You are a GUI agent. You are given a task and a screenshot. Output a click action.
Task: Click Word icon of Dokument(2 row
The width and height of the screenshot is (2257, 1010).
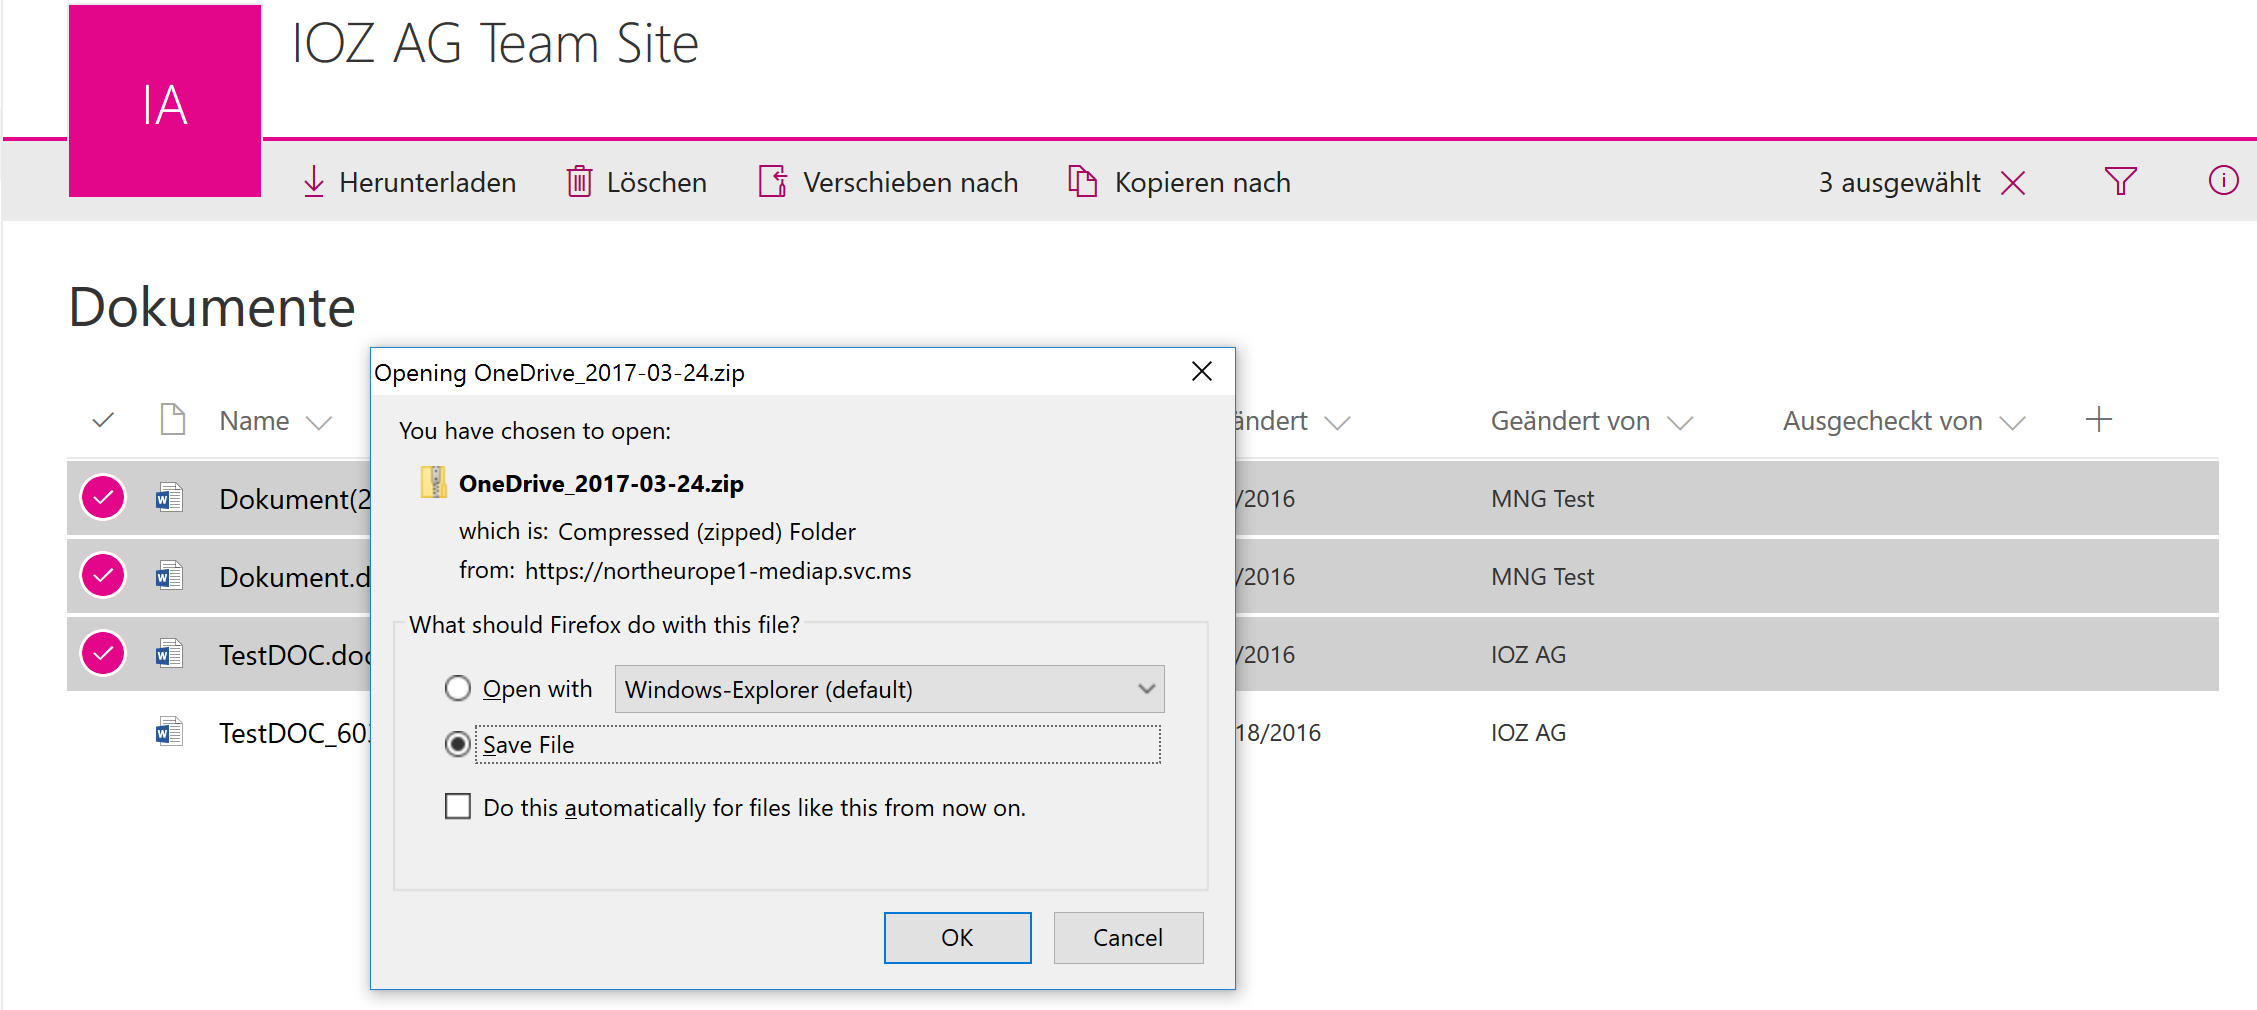coord(169,497)
